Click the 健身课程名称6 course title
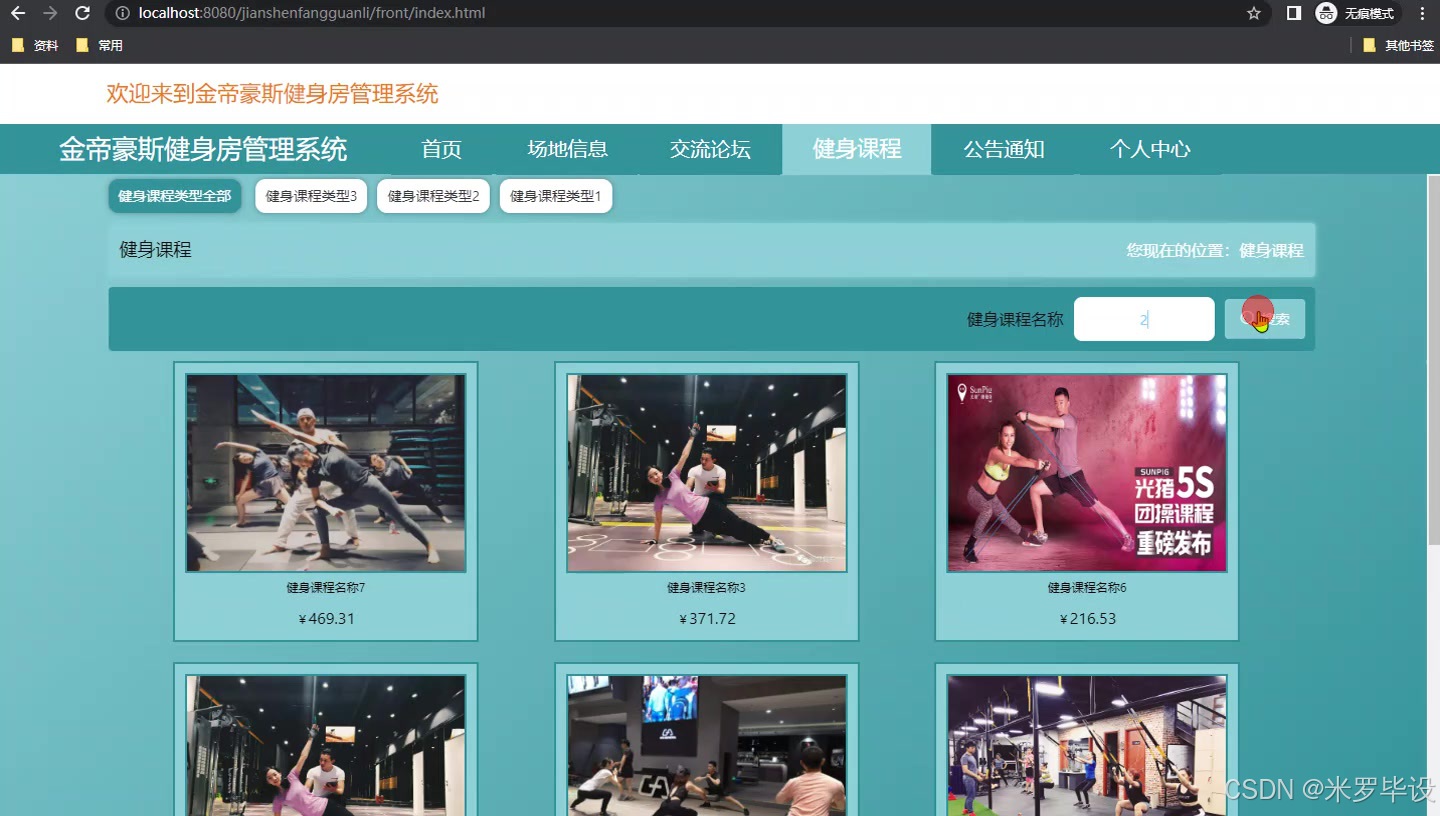Image resolution: width=1440 pixels, height=816 pixels. [x=1087, y=588]
